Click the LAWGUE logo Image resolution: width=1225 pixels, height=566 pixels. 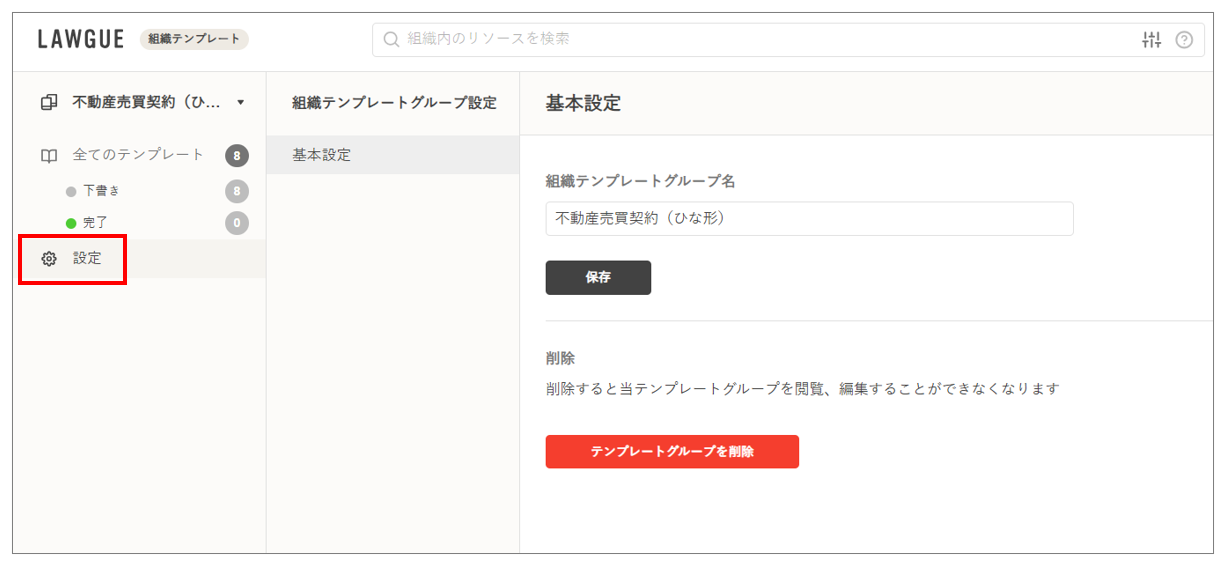[81, 40]
